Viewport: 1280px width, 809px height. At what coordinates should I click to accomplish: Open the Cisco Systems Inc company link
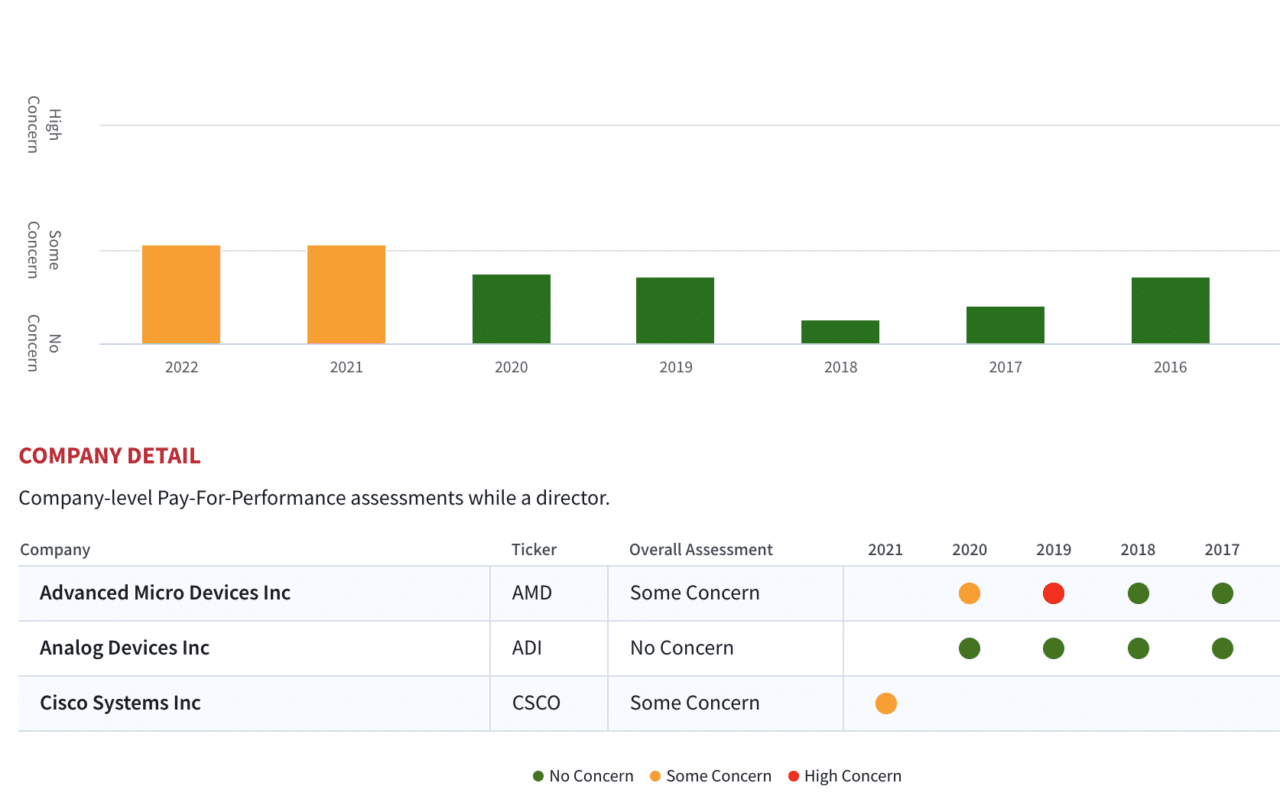coord(120,703)
